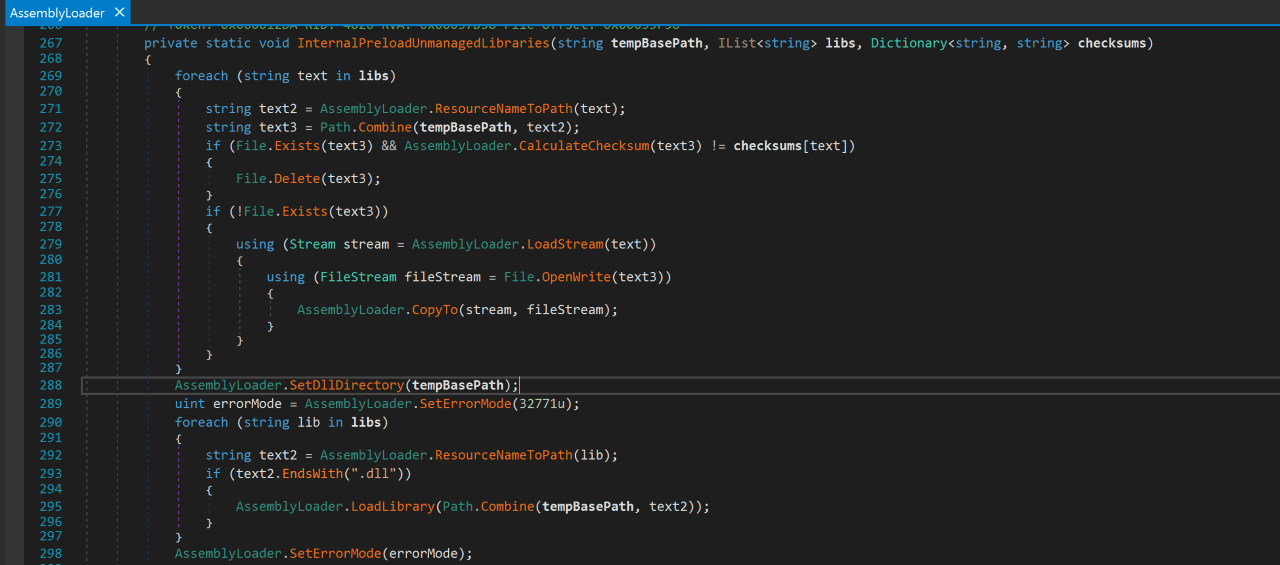Click the OpenWrite method call
The height and width of the screenshot is (565, 1280).
pyautogui.click(x=573, y=277)
